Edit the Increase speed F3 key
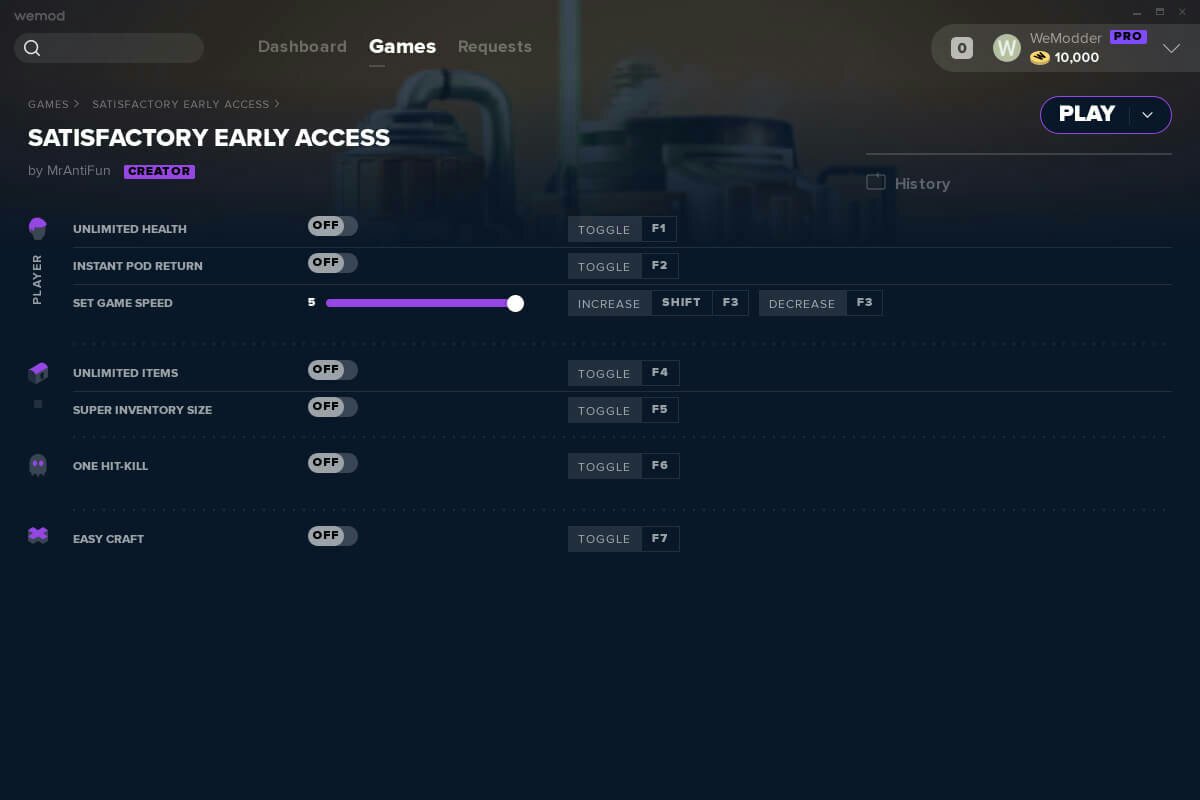The width and height of the screenshot is (1200, 800). (731, 303)
